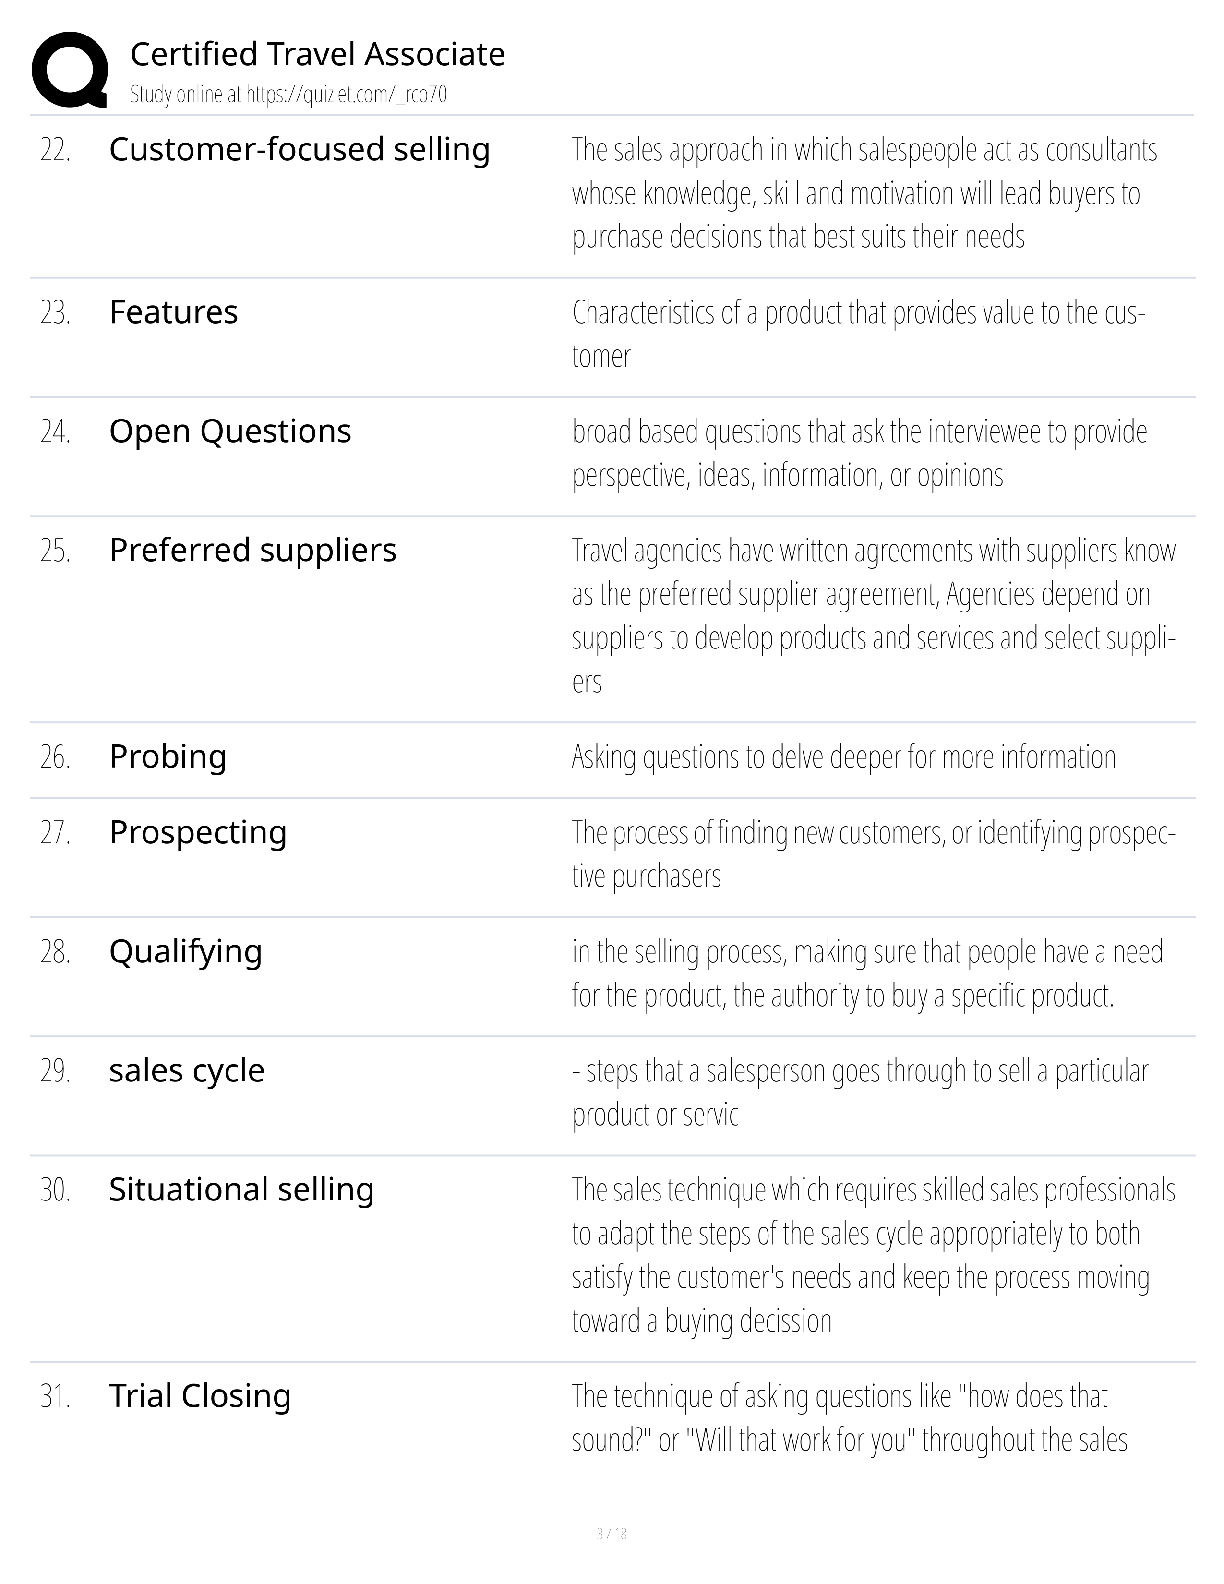Click the Qualifying term
The width and height of the screenshot is (1224, 1584).
point(185,951)
